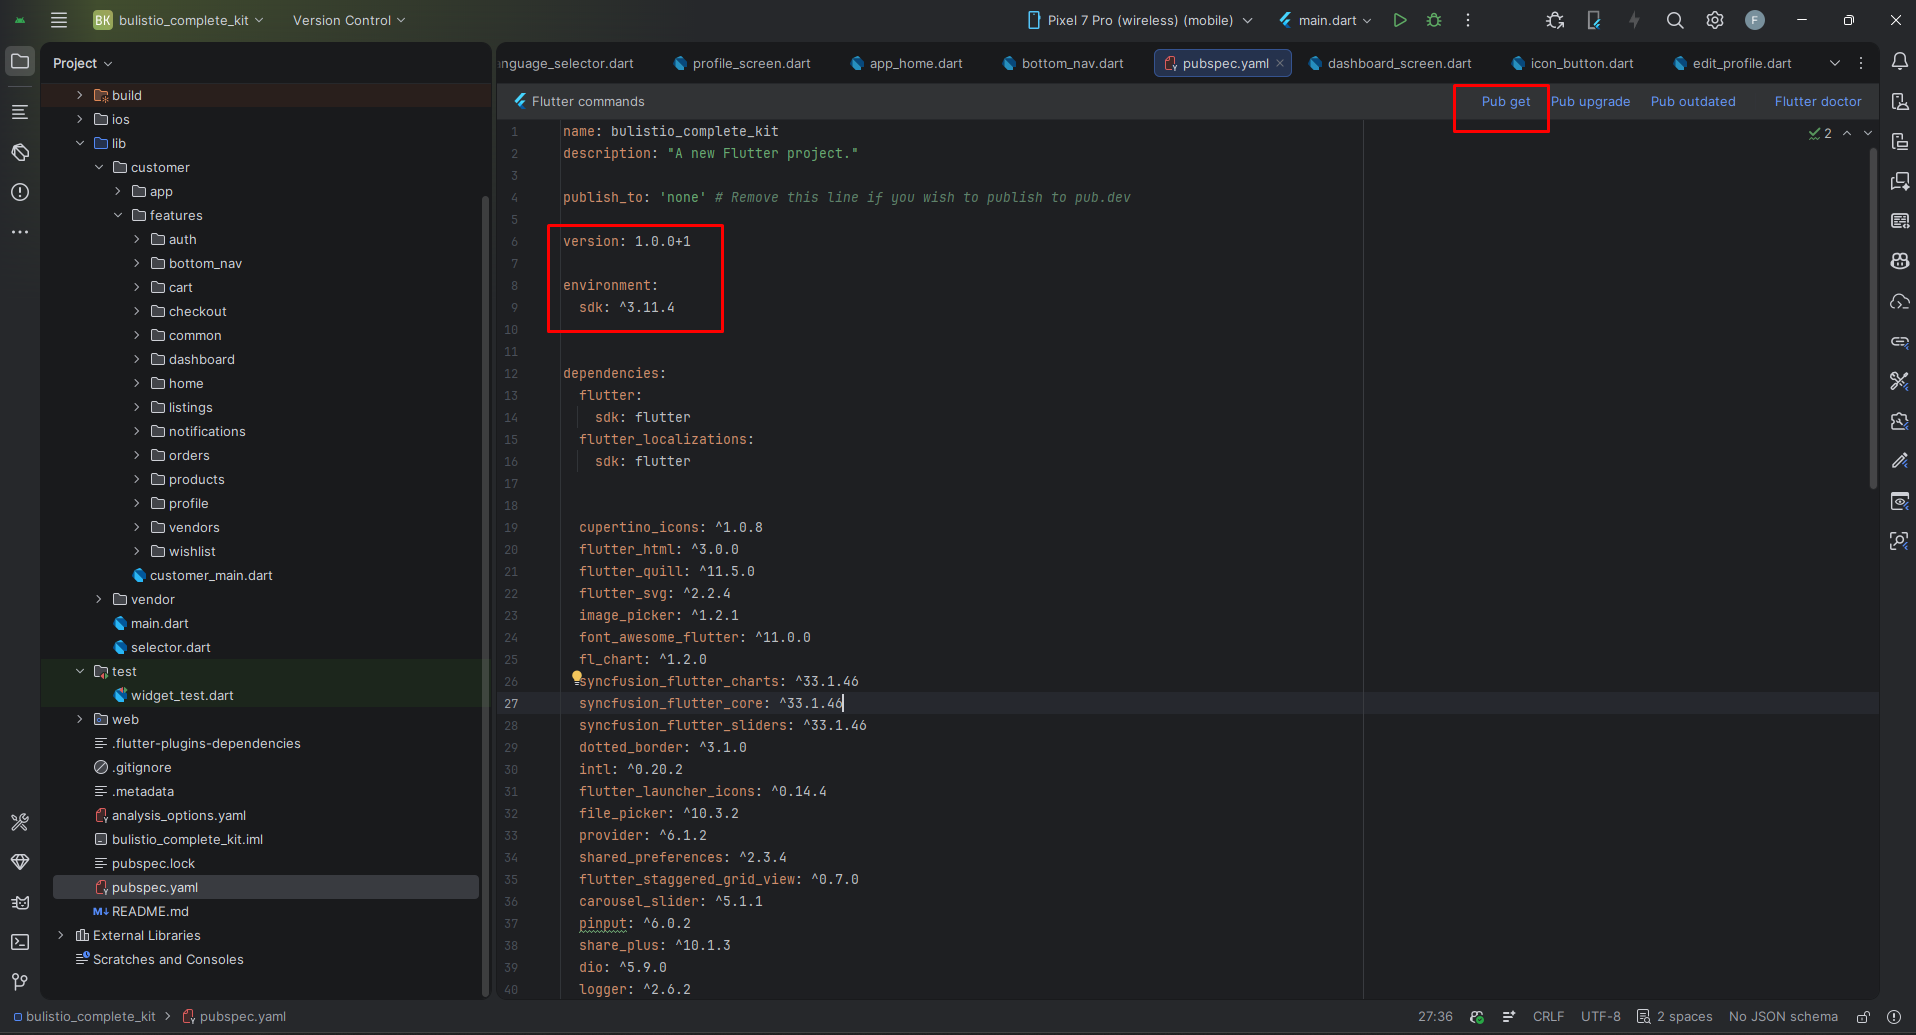Open the No JSON schema selector
The image size is (1916, 1035).
(1783, 1017)
